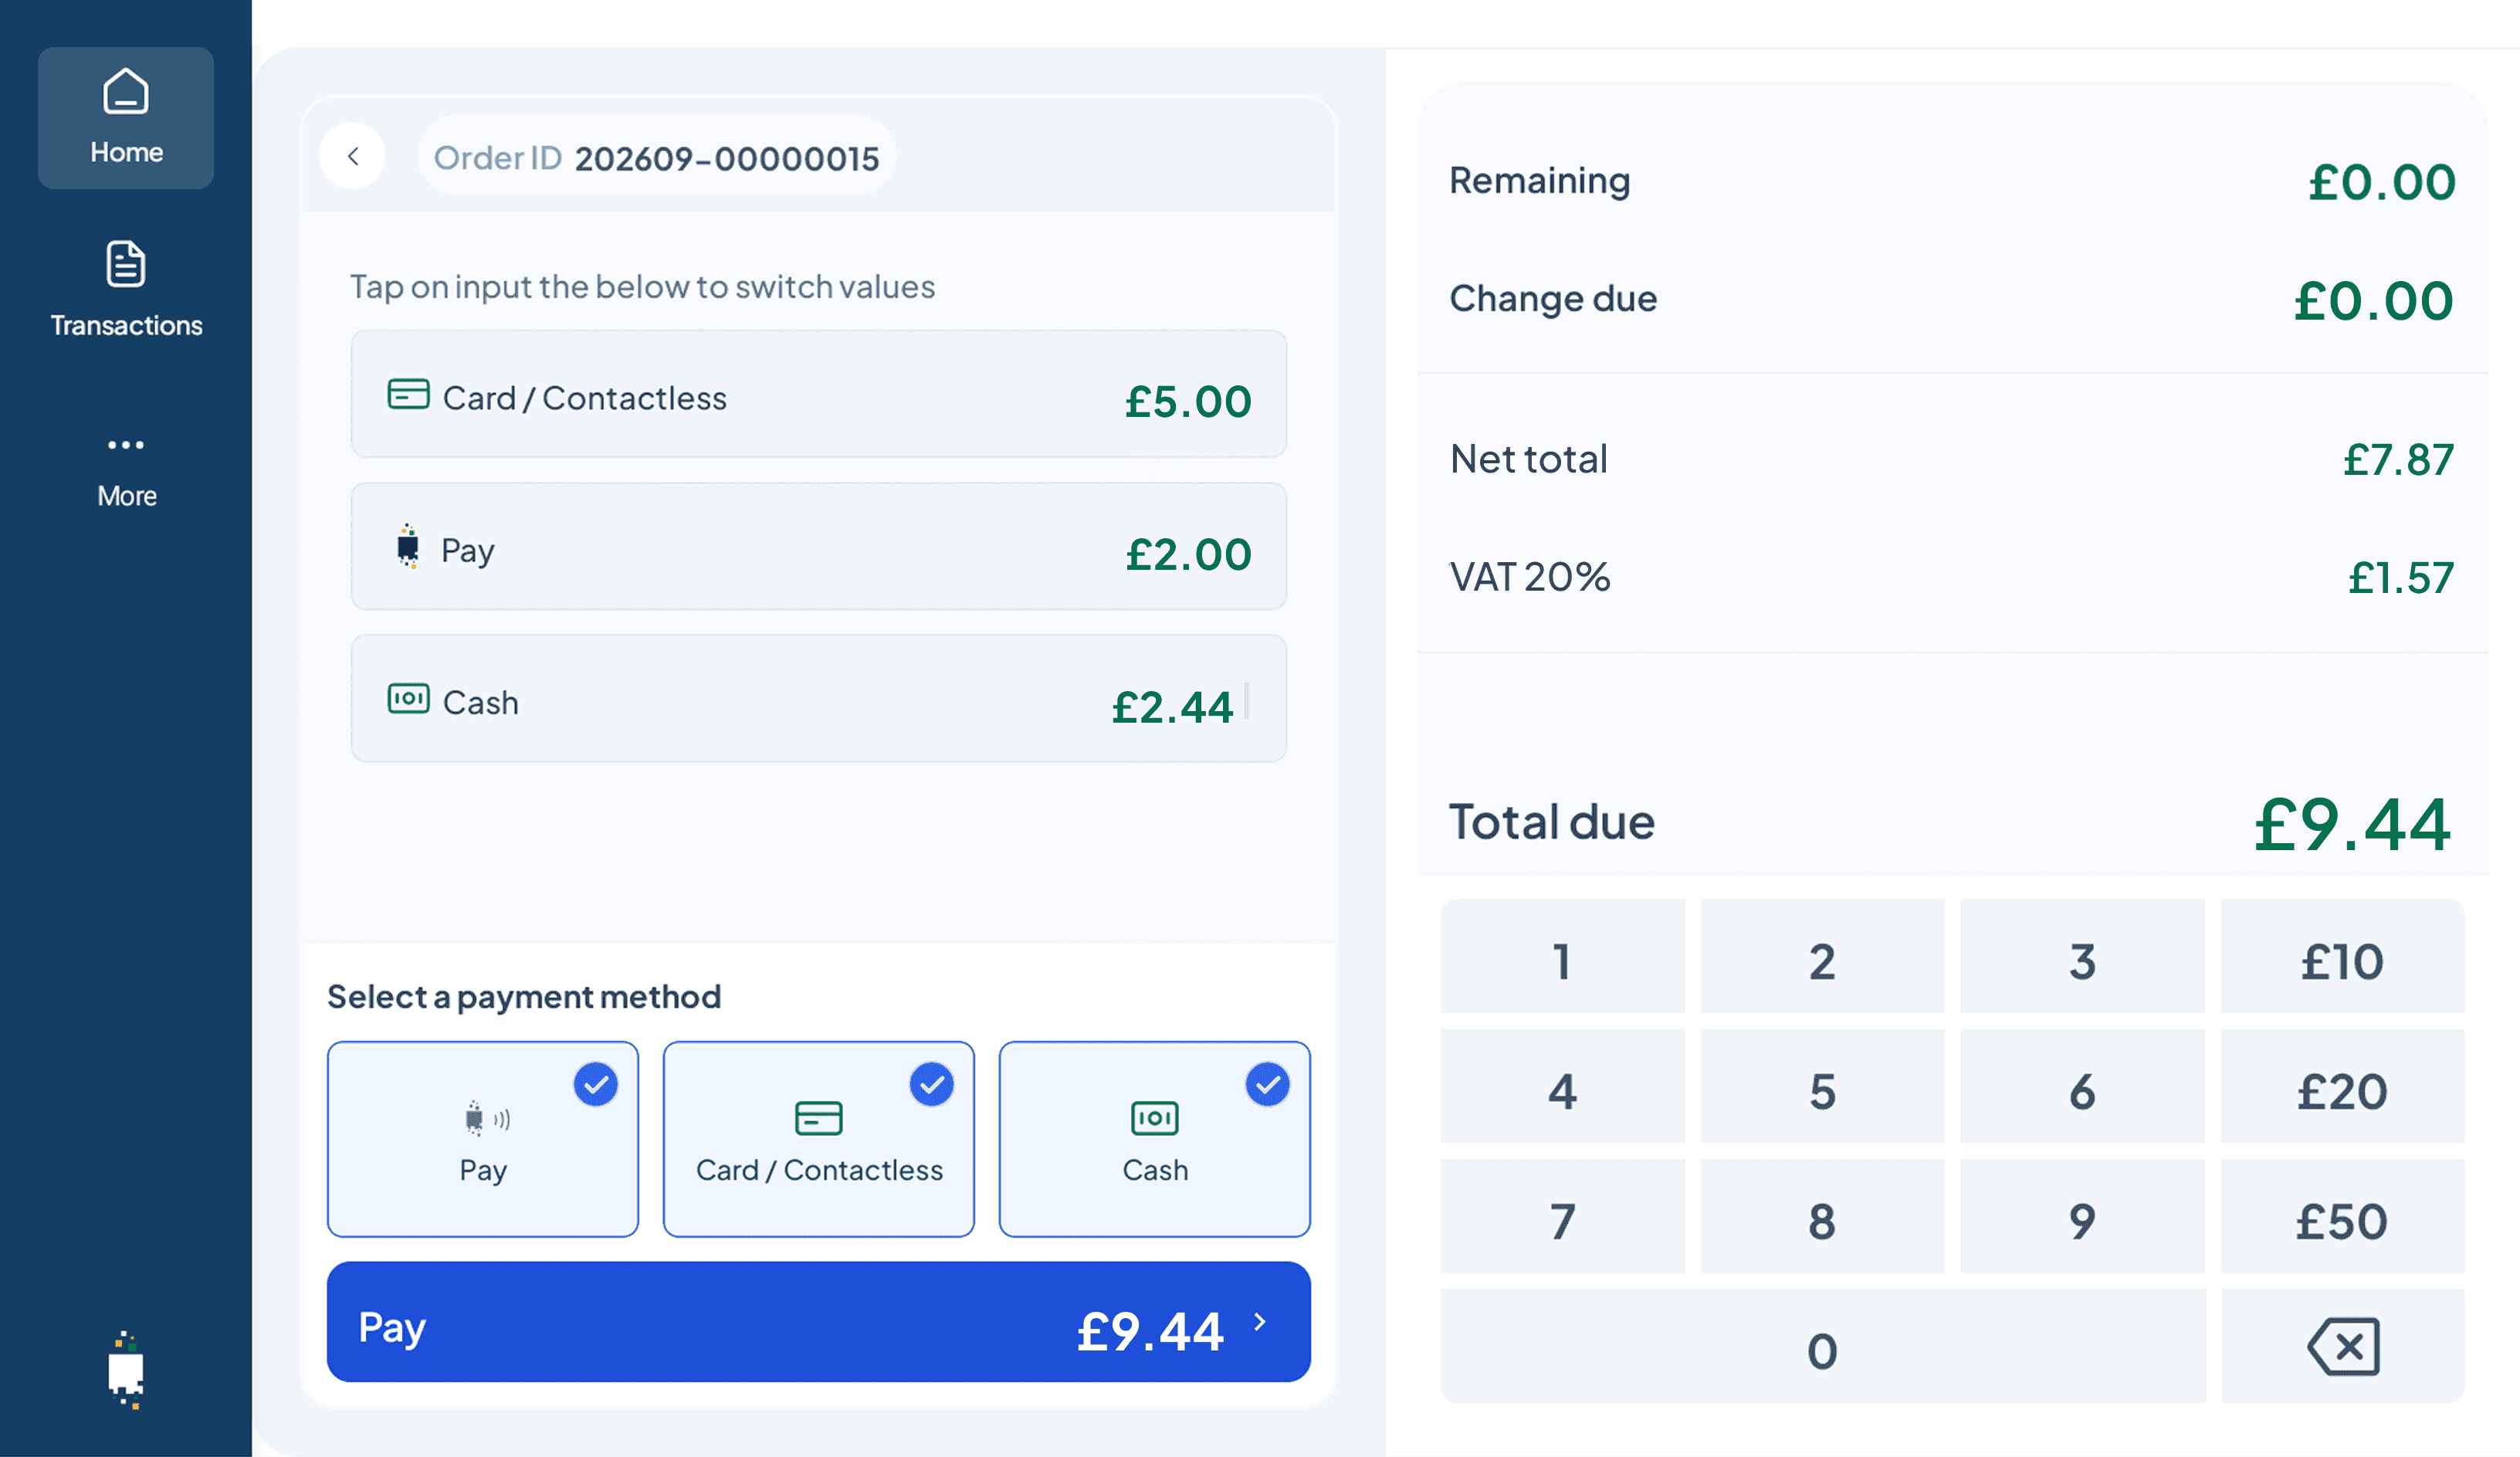This screenshot has width=2520, height=1457.
Task: Click the pixel Pay icon in the Pay input row
Action: 408,546
